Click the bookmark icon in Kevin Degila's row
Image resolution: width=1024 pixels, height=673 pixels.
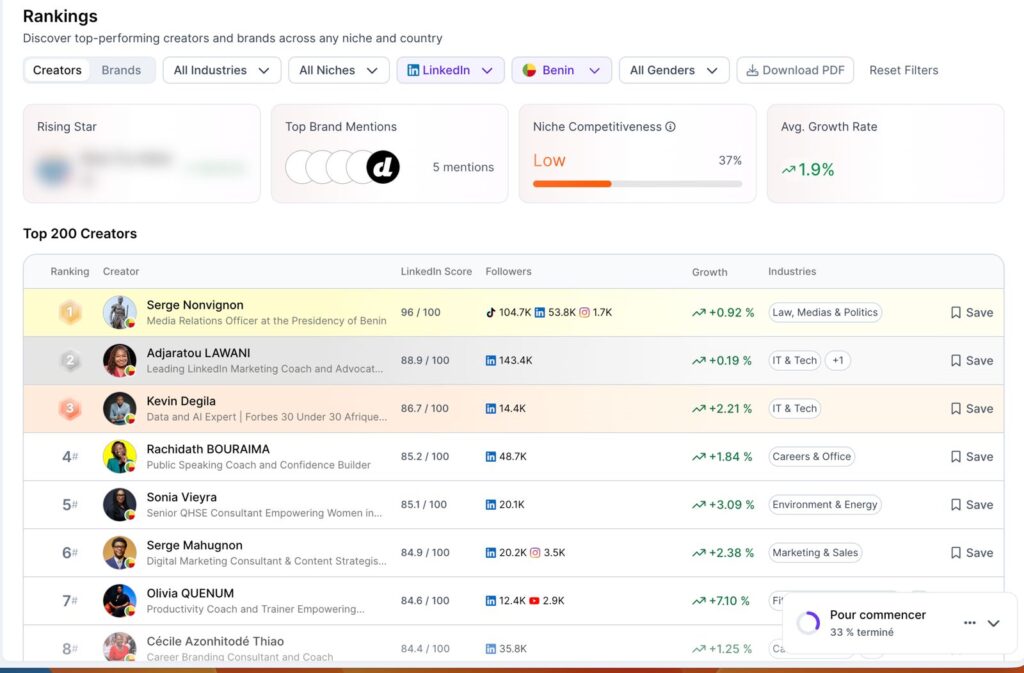pyautogui.click(x=956, y=409)
